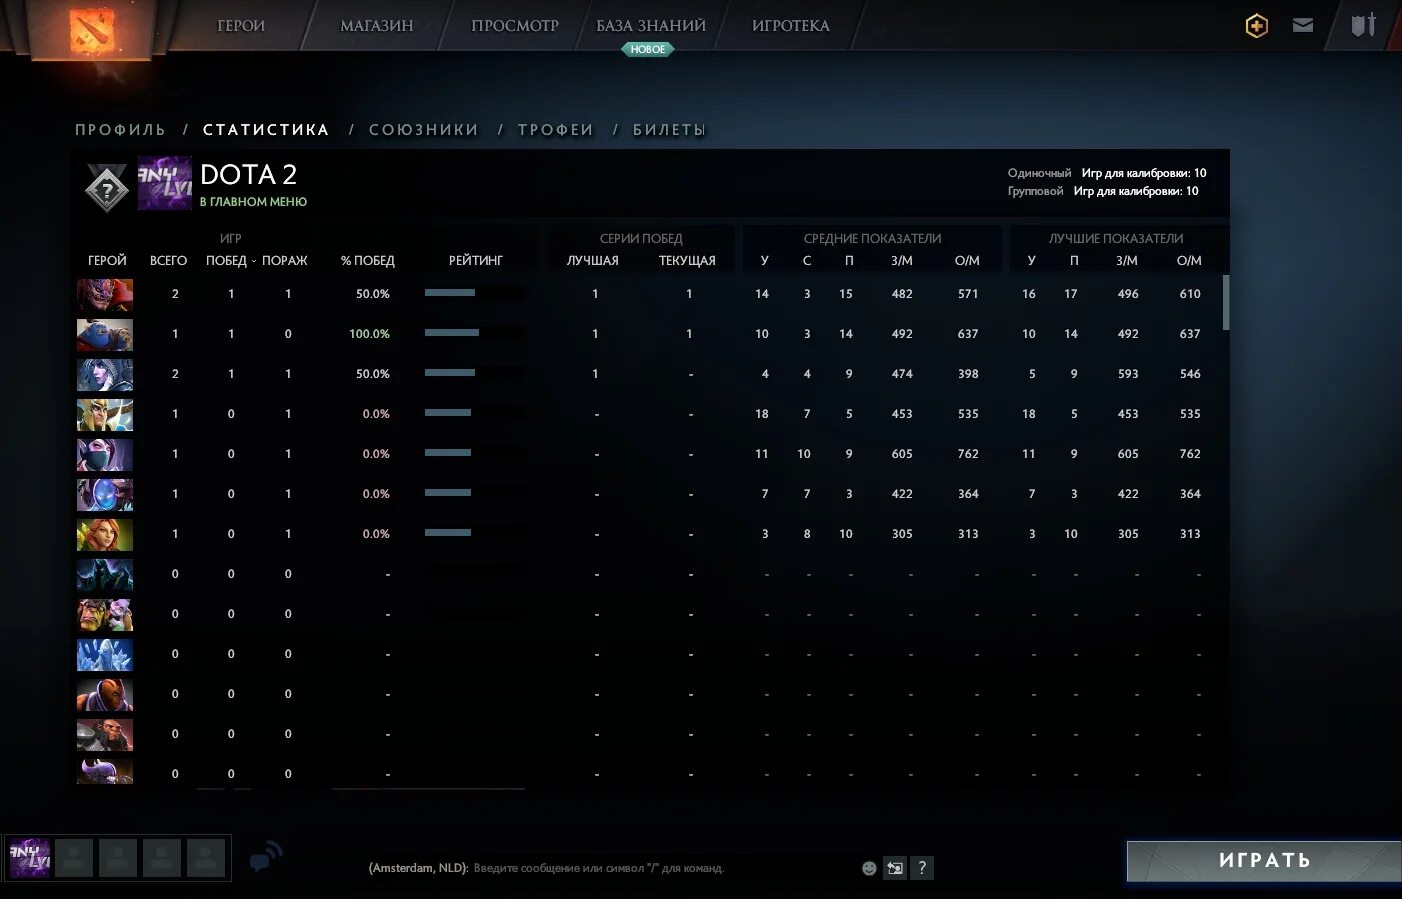Sort by О/М under СРЕДНИЕ ПОКАЗАТЕЛИ

pos(967,260)
